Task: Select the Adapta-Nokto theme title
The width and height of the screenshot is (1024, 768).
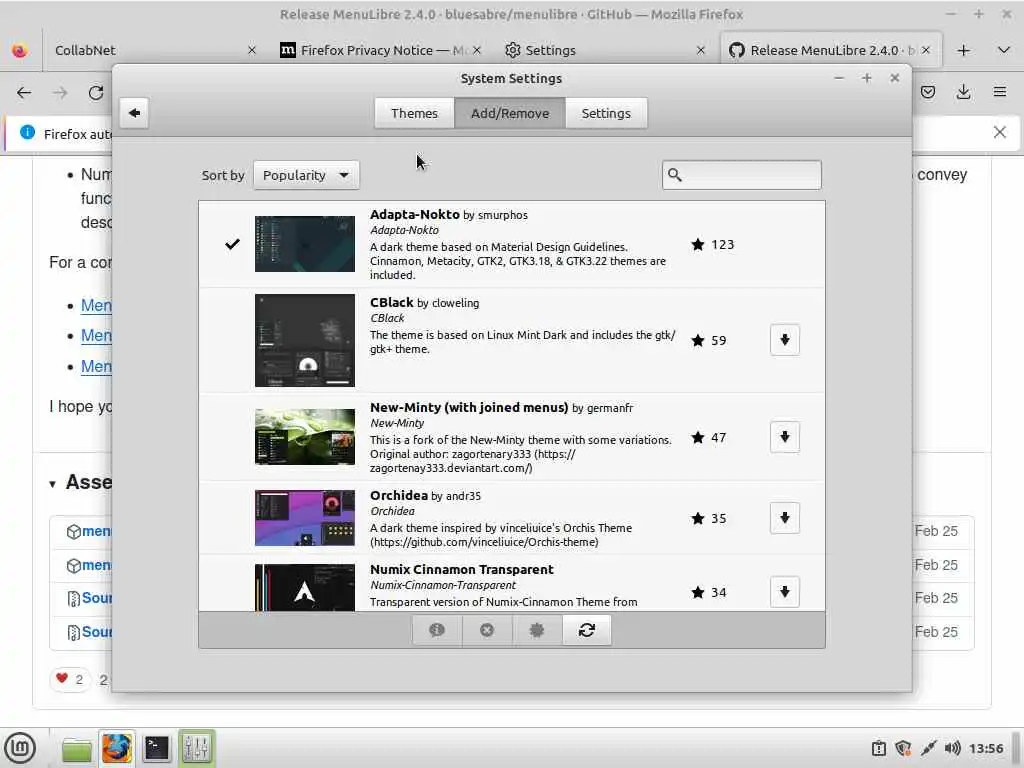Action: coord(415,214)
